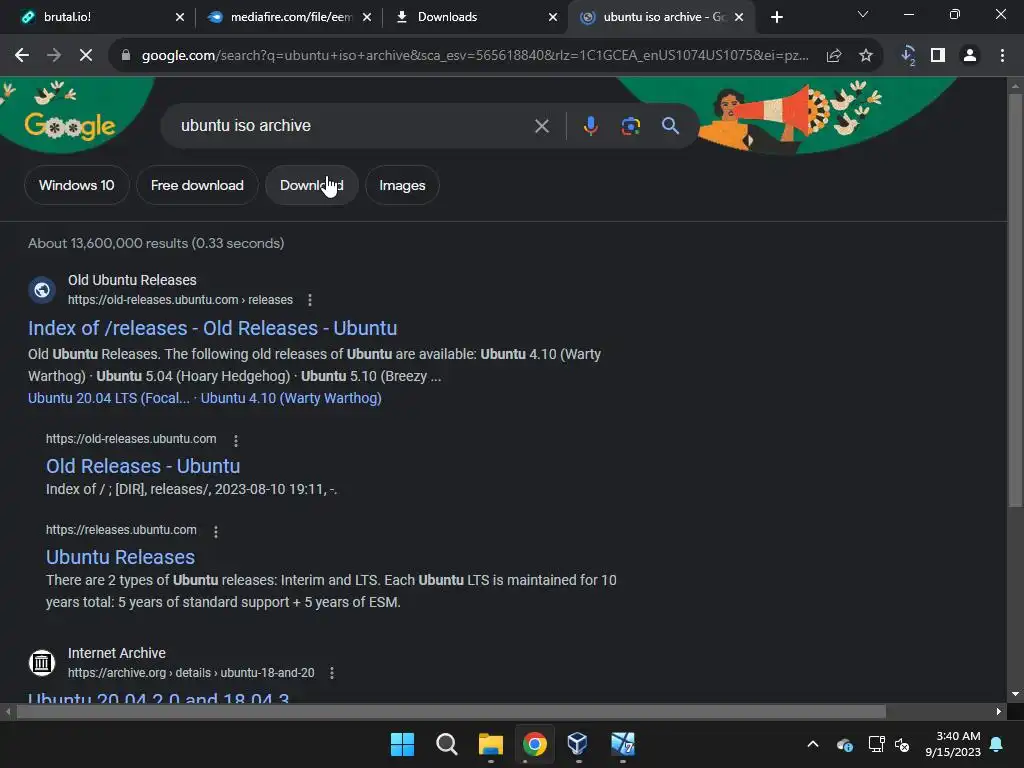
Task: Open more options for Old Ubuntu Releases result
Action: pyautogui.click(x=310, y=300)
